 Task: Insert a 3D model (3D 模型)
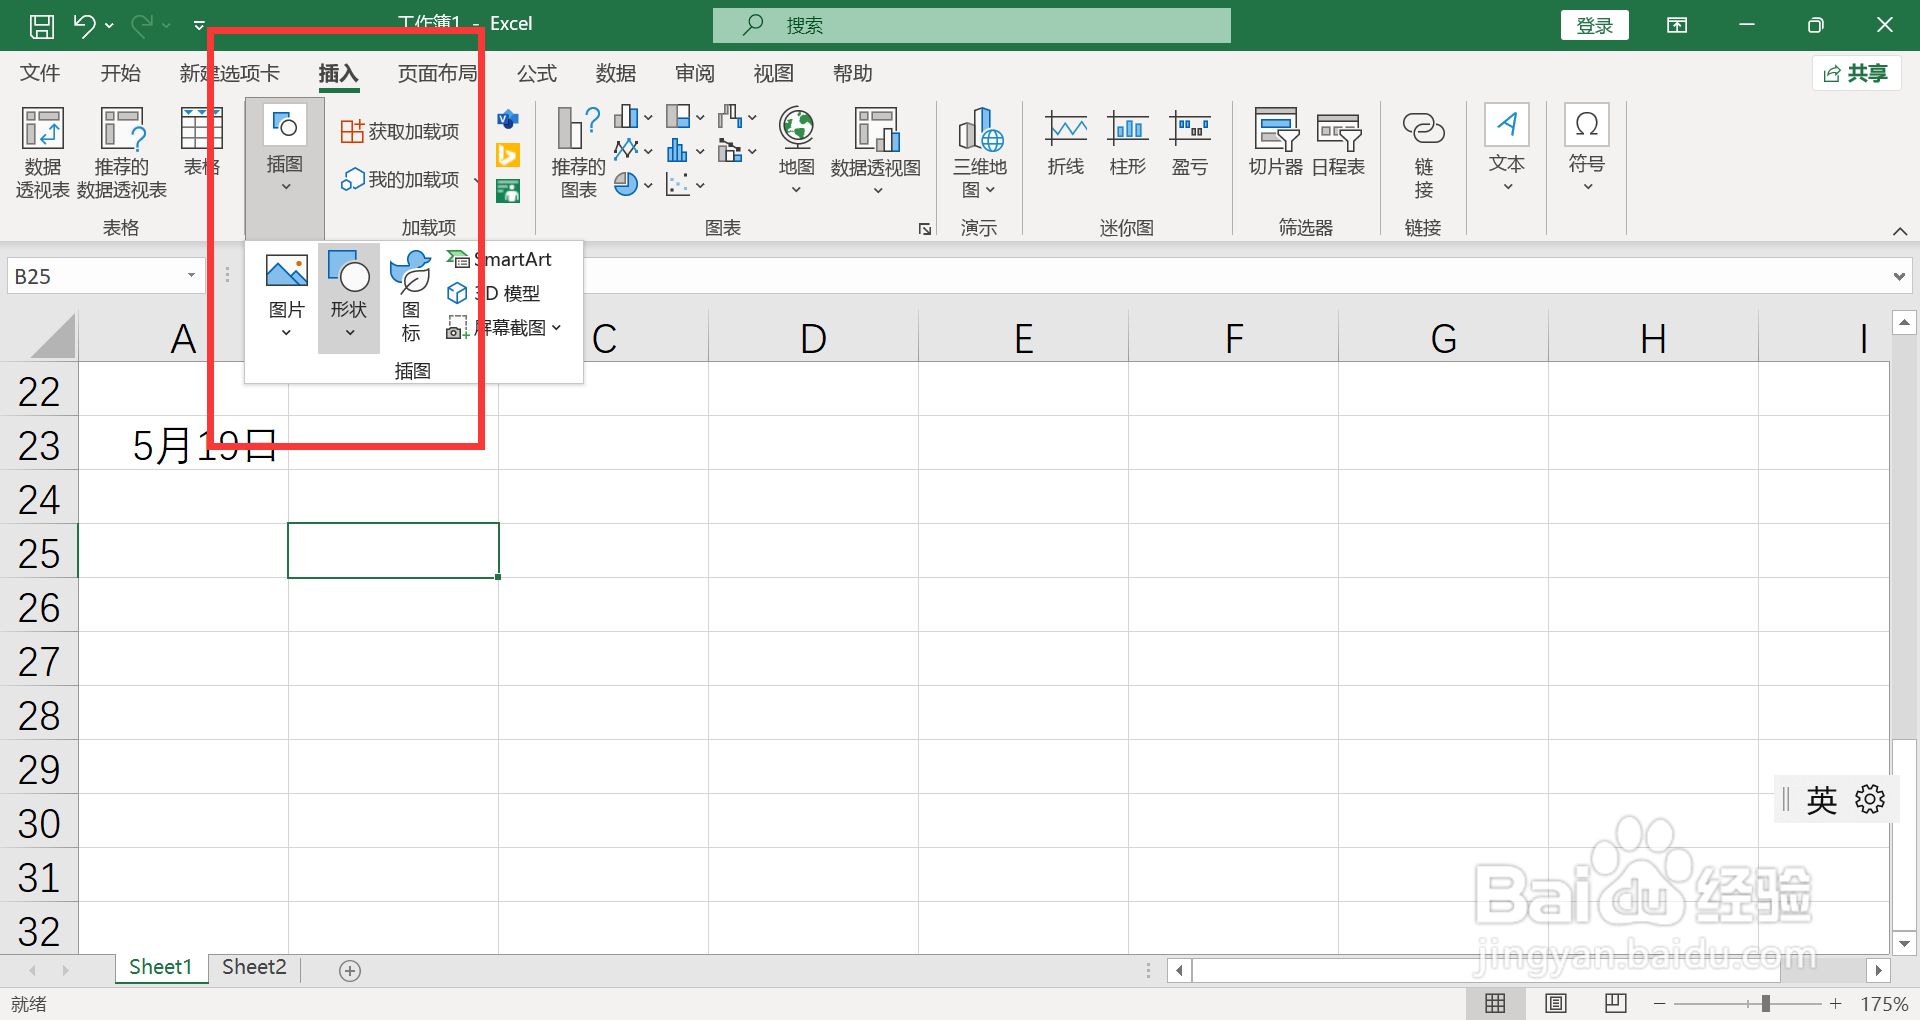(493, 293)
